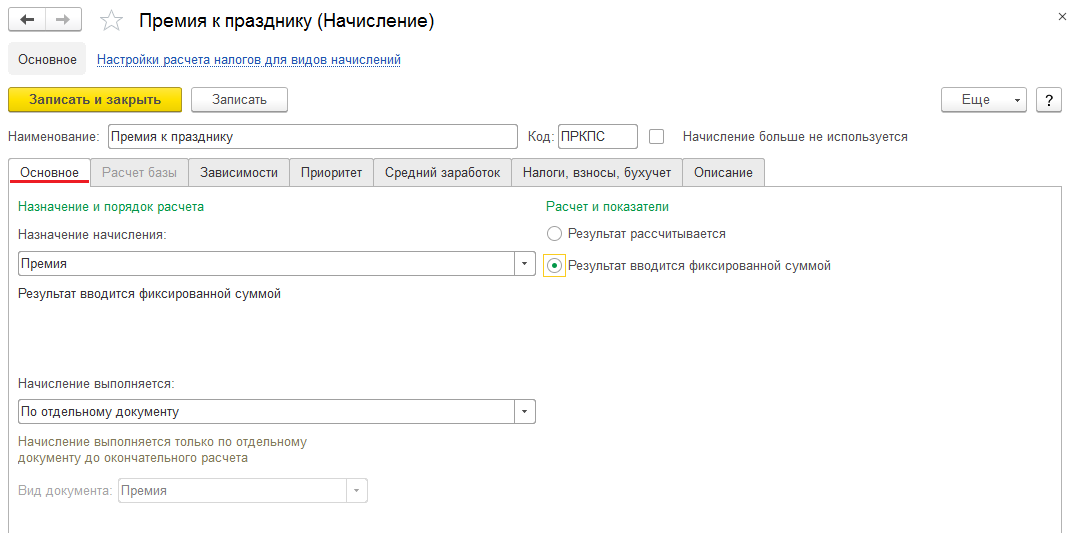Screen dimensions: 1075x533
Task: Open the 'Приоритет' tab
Action: pos(332,173)
